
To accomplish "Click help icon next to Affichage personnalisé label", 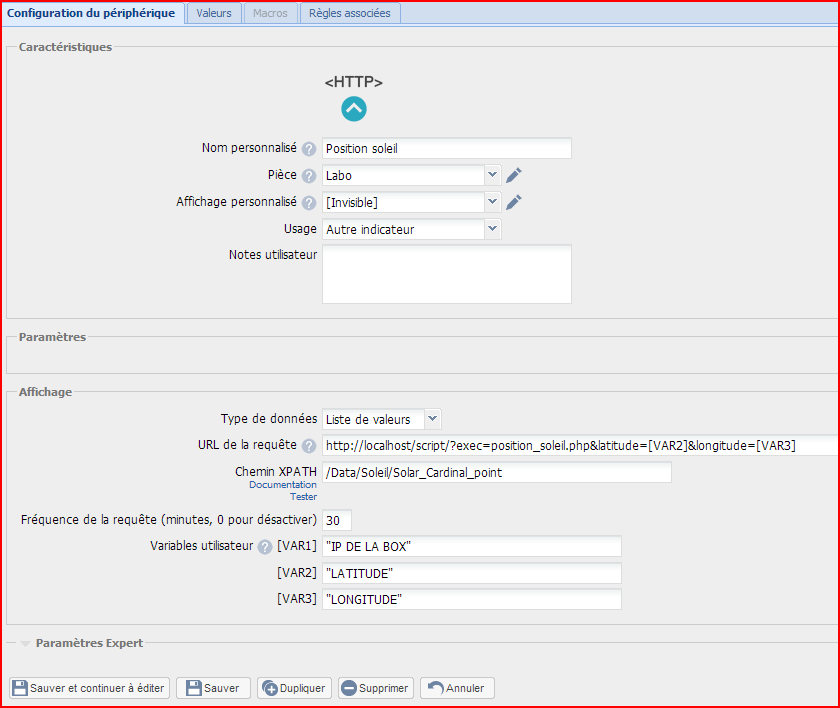I will click(x=309, y=203).
